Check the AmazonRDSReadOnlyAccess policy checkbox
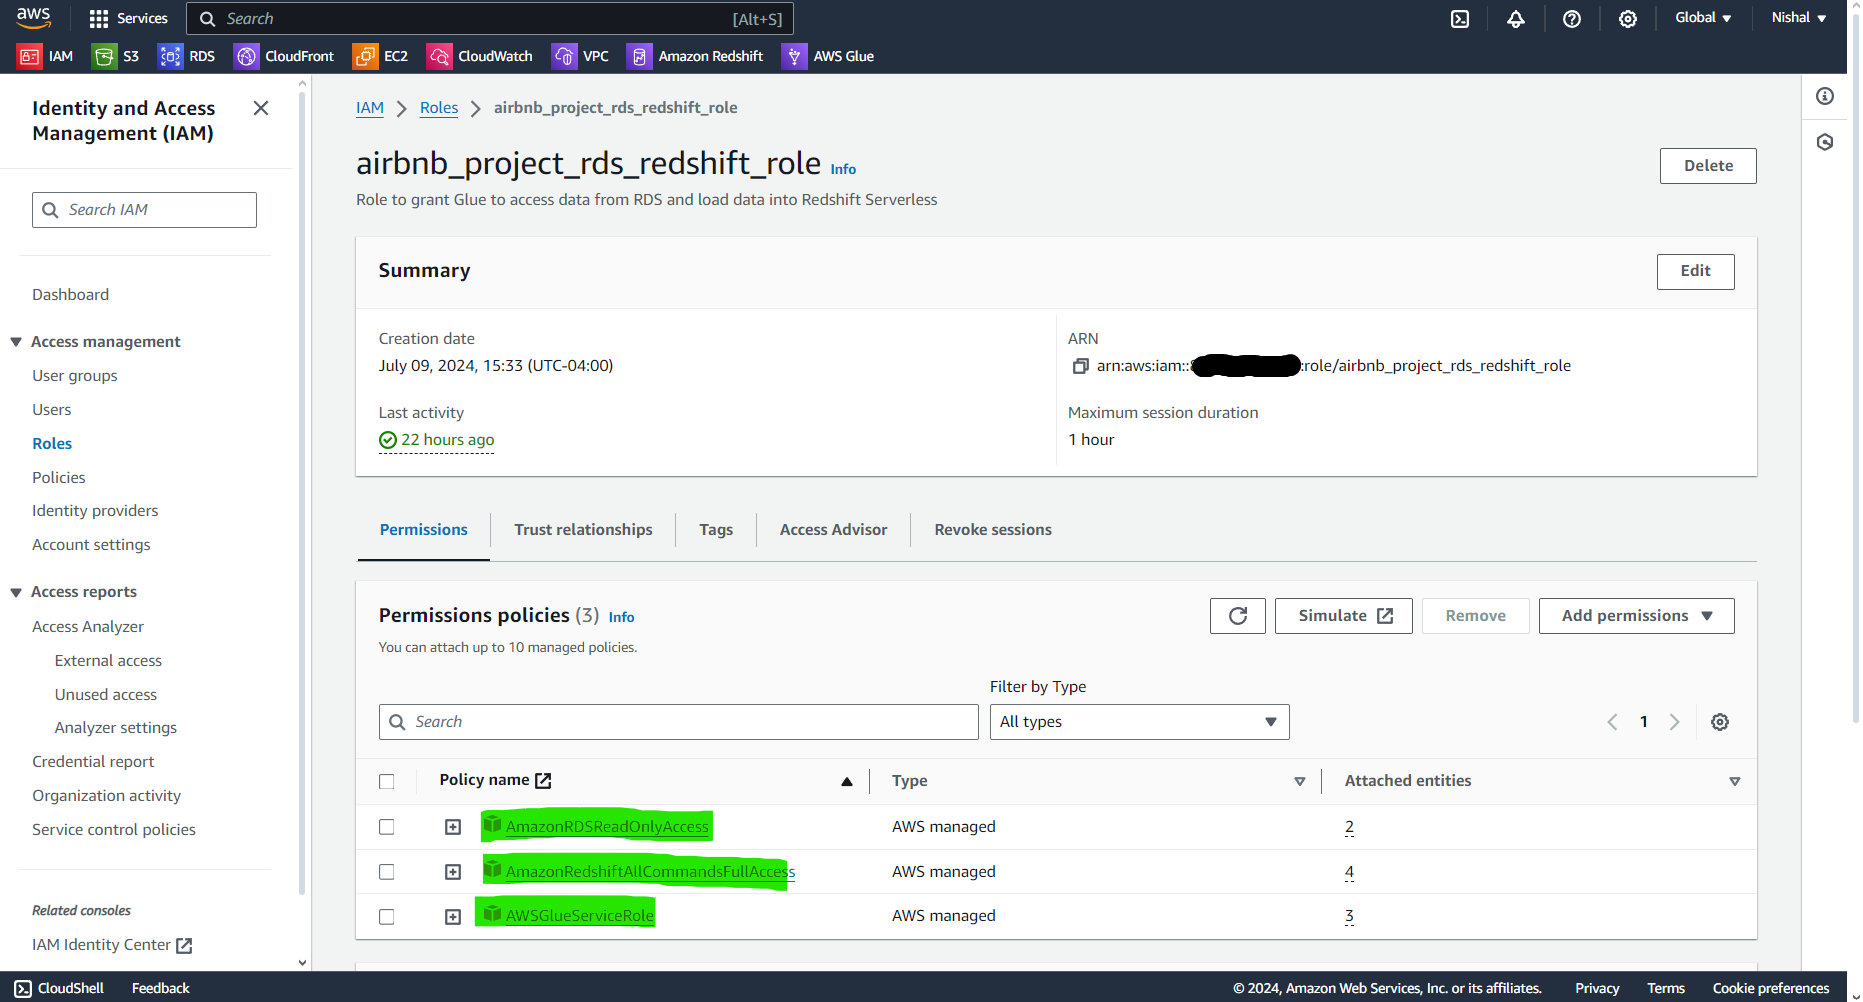Image resolution: width=1863 pixels, height=1002 pixels. coord(387,827)
